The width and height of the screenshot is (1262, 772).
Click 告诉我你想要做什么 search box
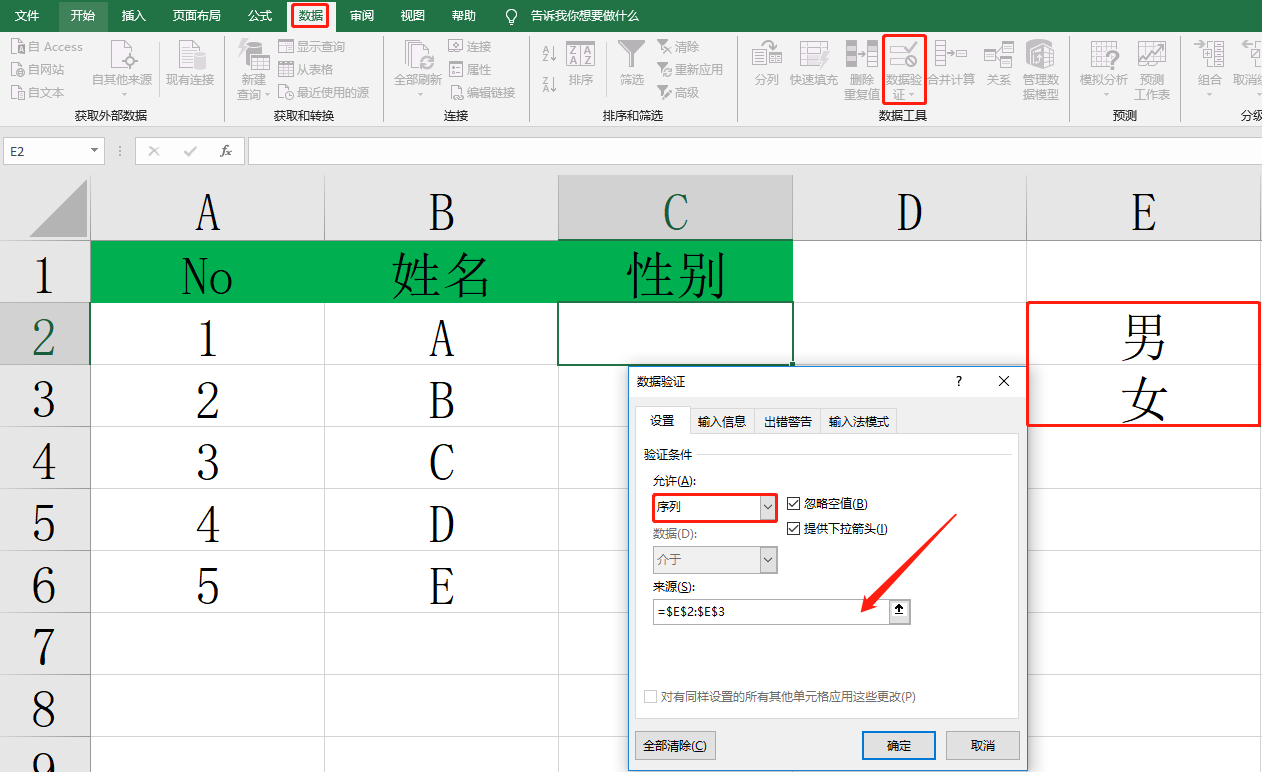[584, 16]
